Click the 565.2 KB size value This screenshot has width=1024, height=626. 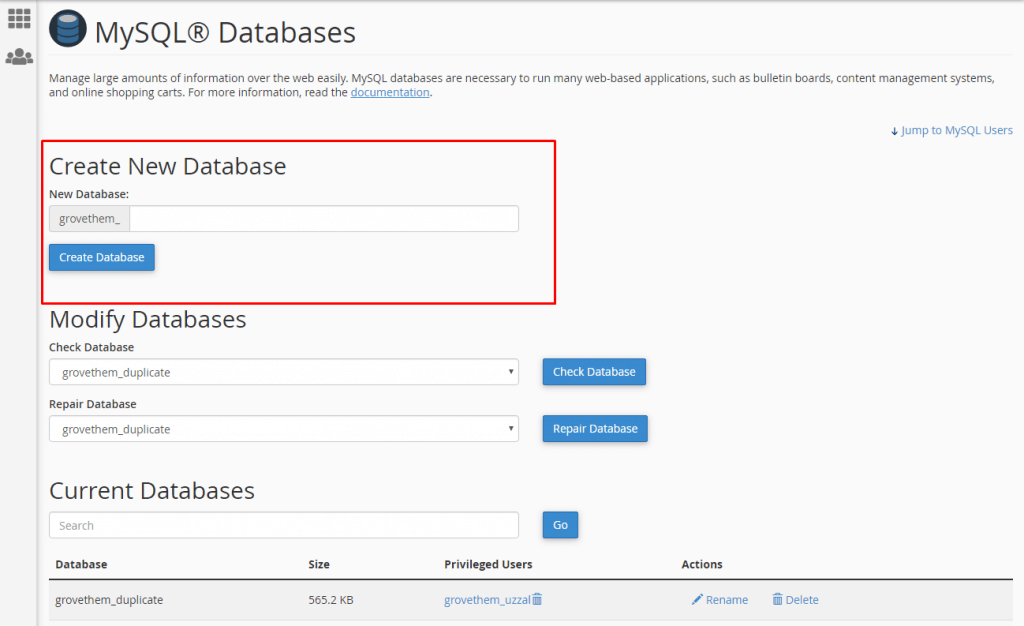point(331,599)
